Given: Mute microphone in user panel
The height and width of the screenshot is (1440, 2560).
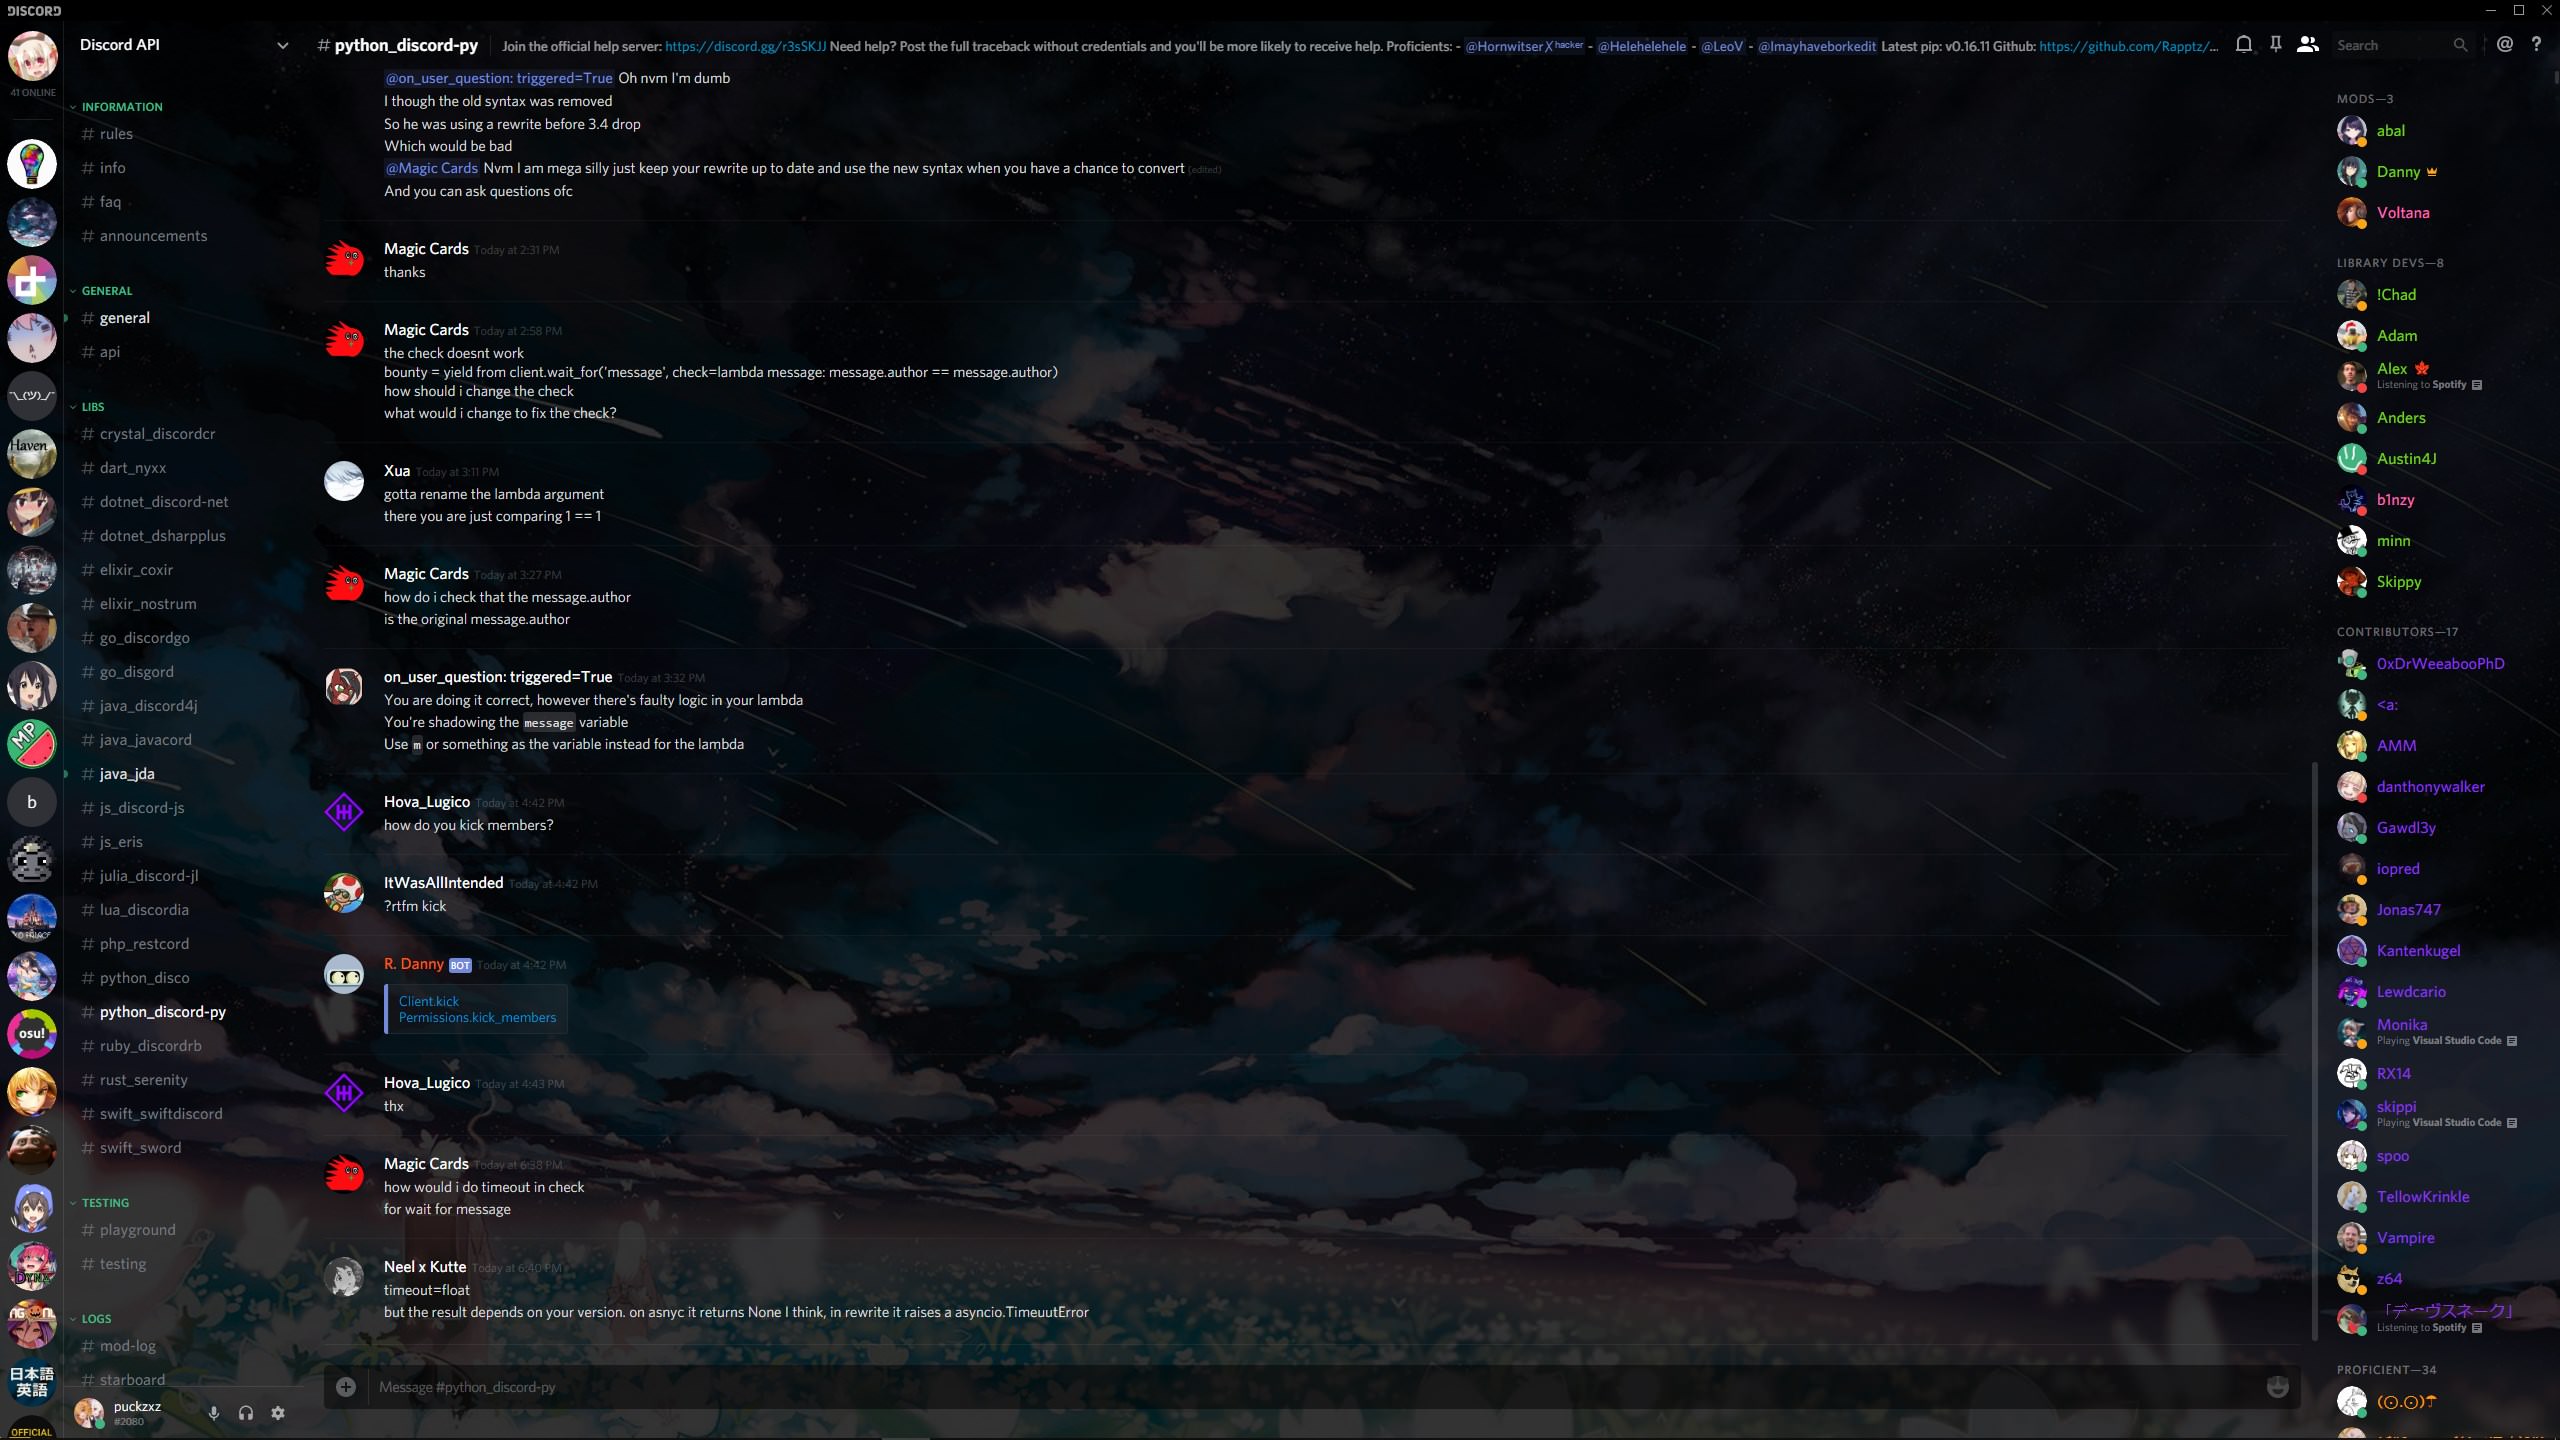Looking at the screenshot, I should [213, 1413].
